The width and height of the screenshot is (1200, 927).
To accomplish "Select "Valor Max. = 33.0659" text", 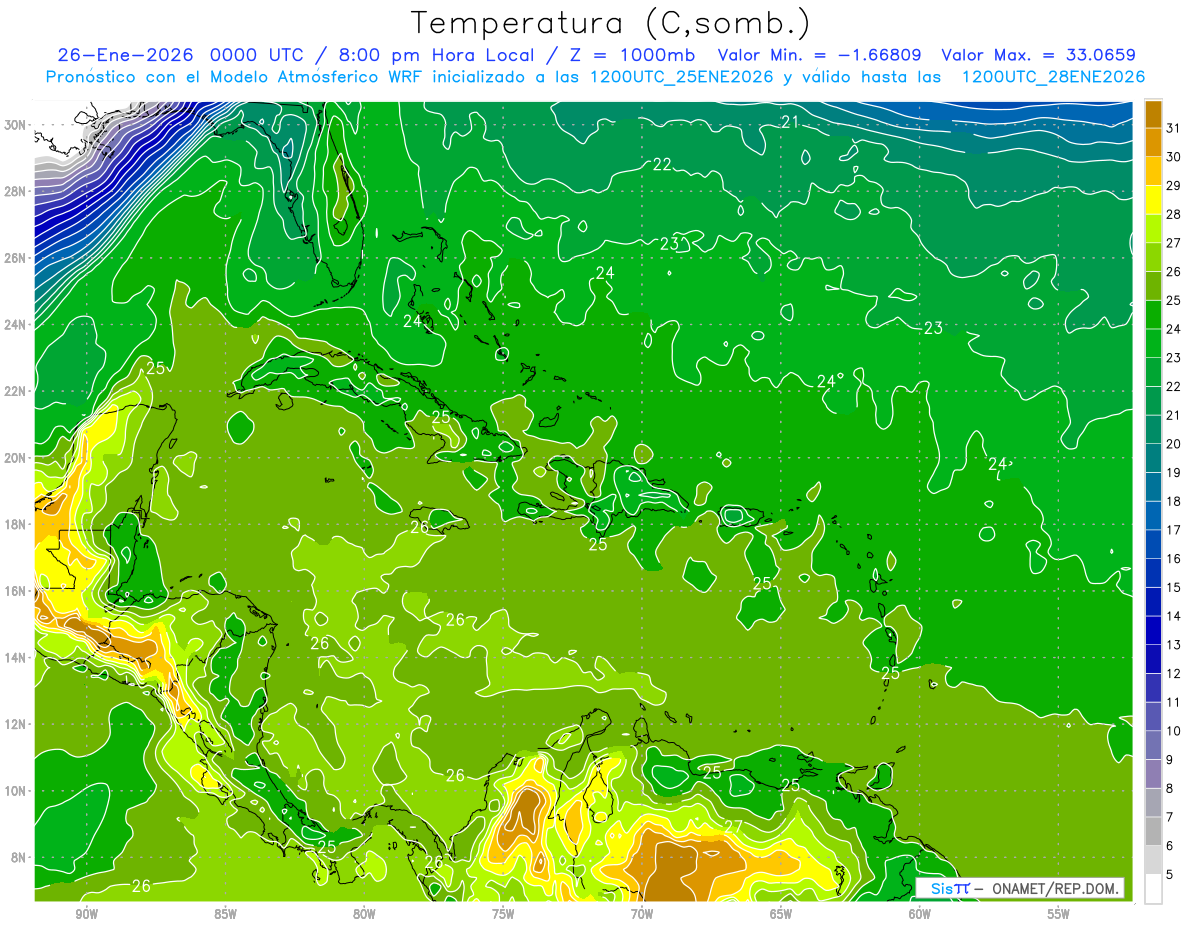I will click(x=1039, y=55).
